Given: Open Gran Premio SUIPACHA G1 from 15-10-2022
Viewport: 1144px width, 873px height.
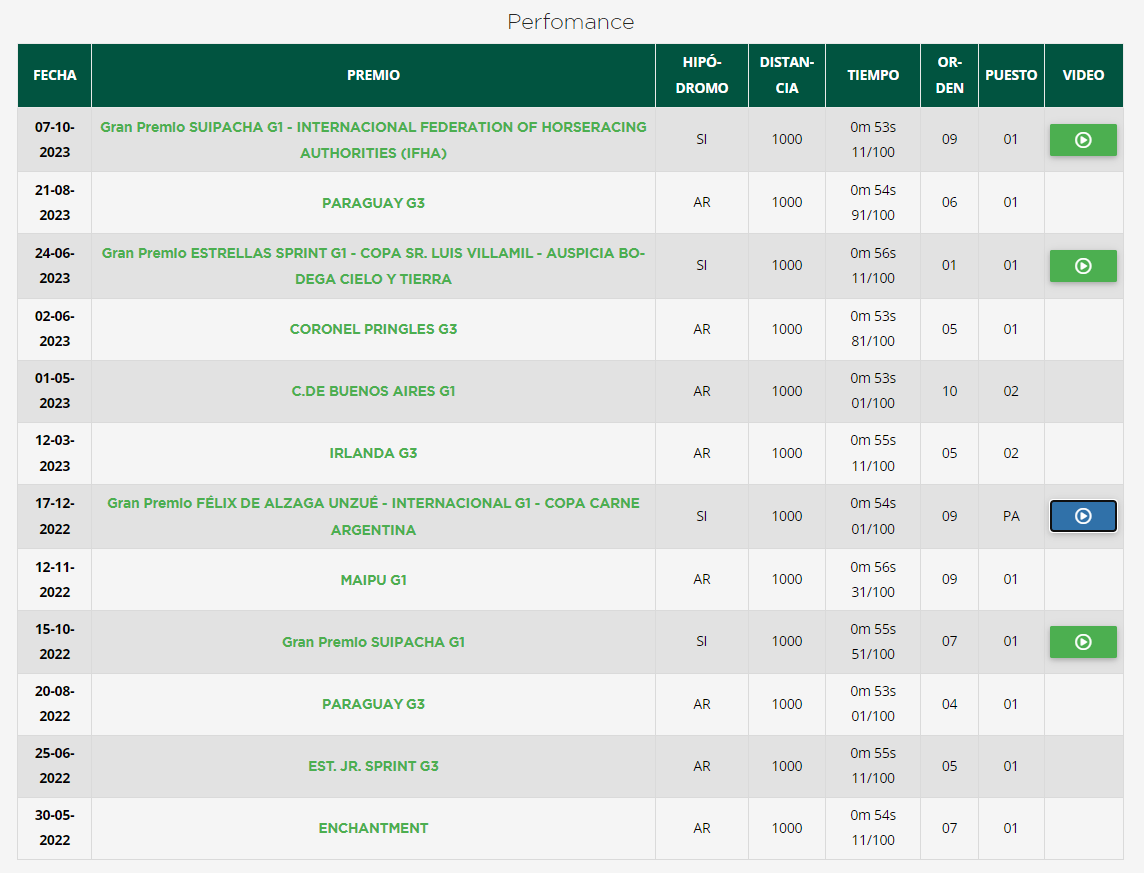Looking at the screenshot, I should point(373,642).
